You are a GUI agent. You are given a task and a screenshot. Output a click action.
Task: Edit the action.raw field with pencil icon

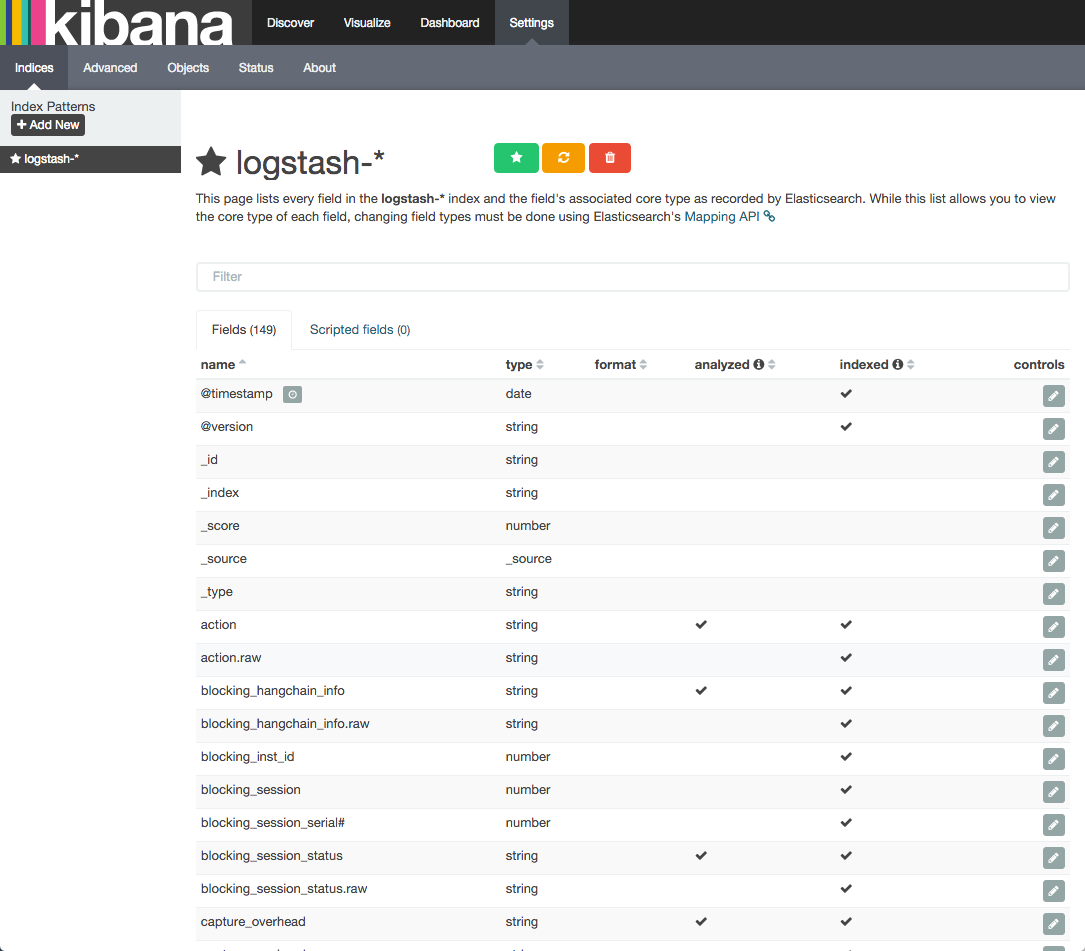pyautogui.click(x=1053, y=660)
